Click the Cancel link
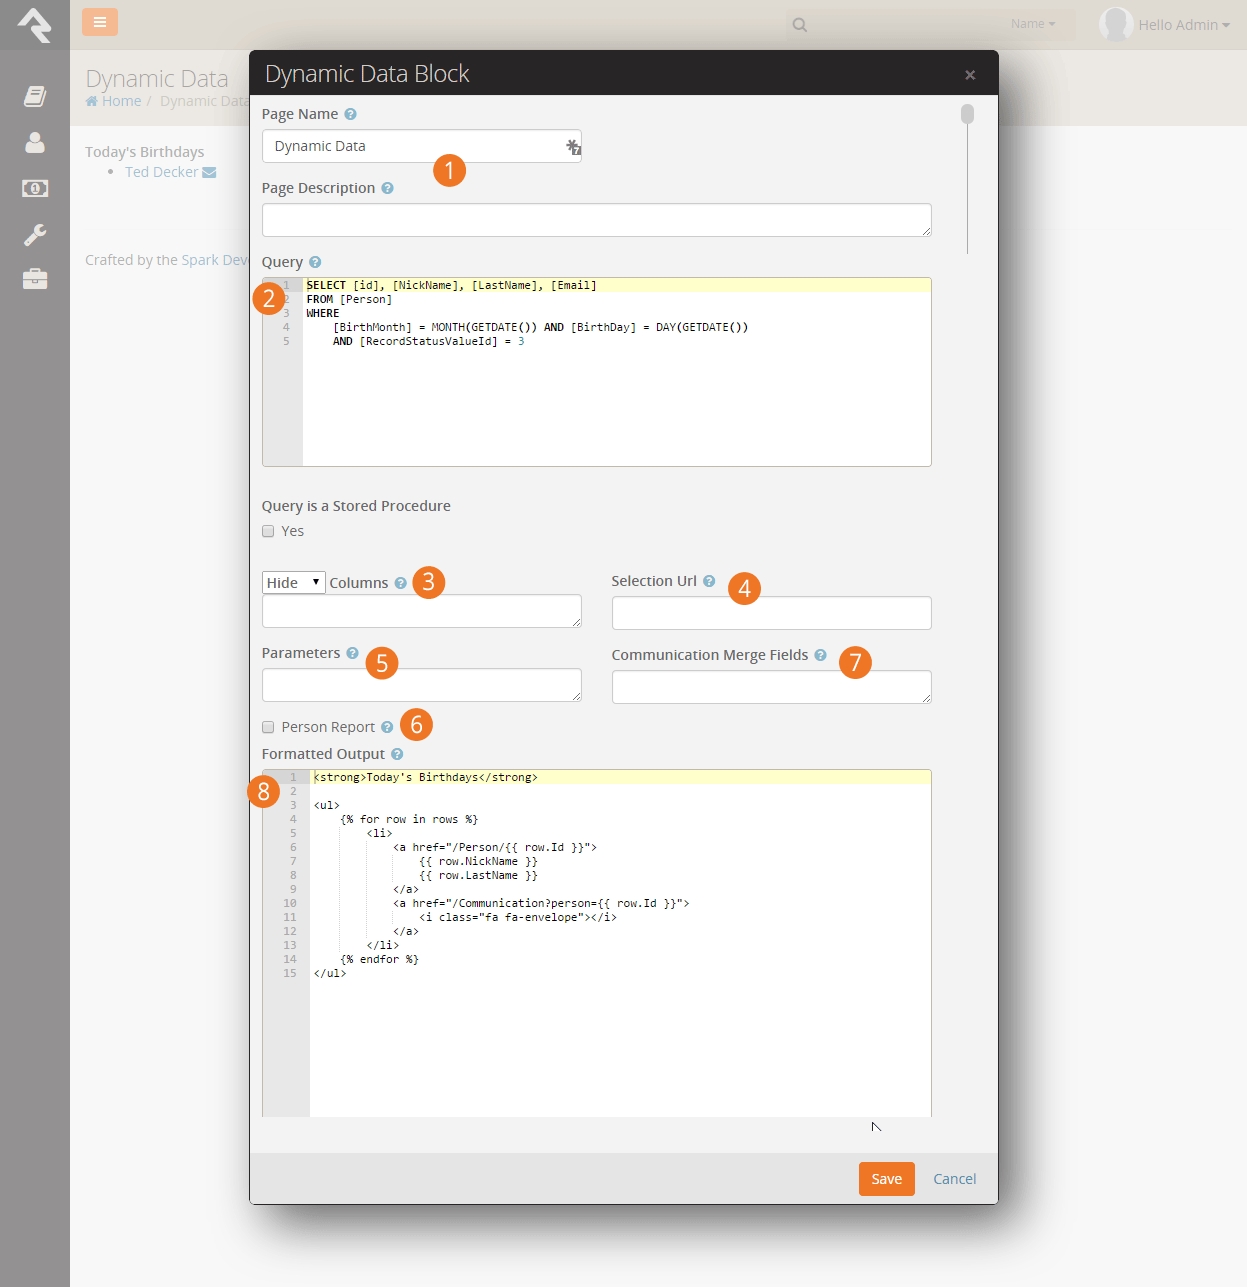The width and height of the screenshot is (1247, 1287). 955,1179
